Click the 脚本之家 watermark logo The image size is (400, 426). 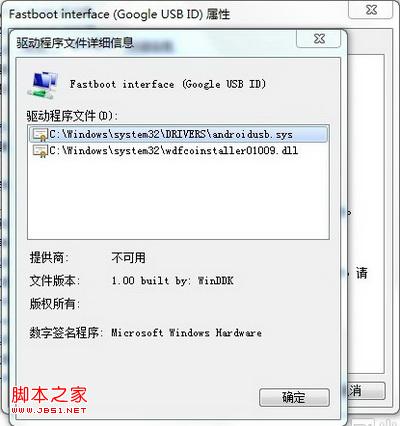coord(49,399)
